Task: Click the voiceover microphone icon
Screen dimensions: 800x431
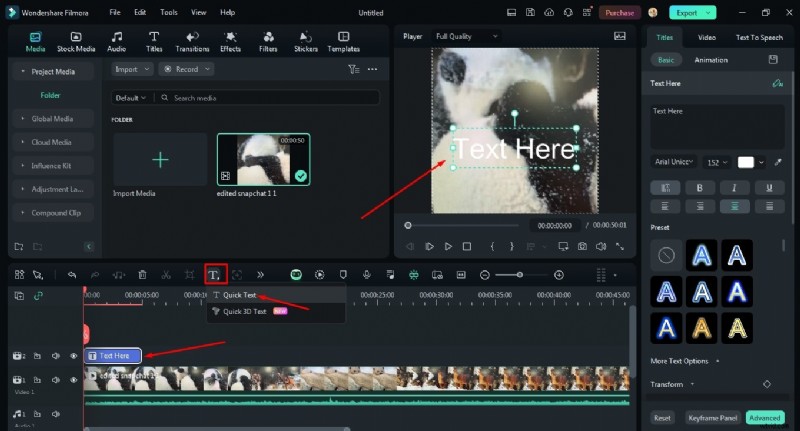Action: pos(366,275)
